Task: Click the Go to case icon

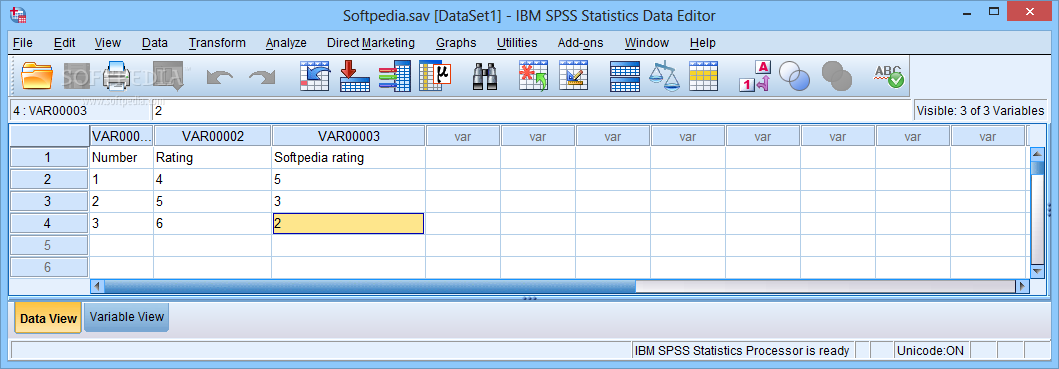Action: pyautogui.click(x=315, y=76)
